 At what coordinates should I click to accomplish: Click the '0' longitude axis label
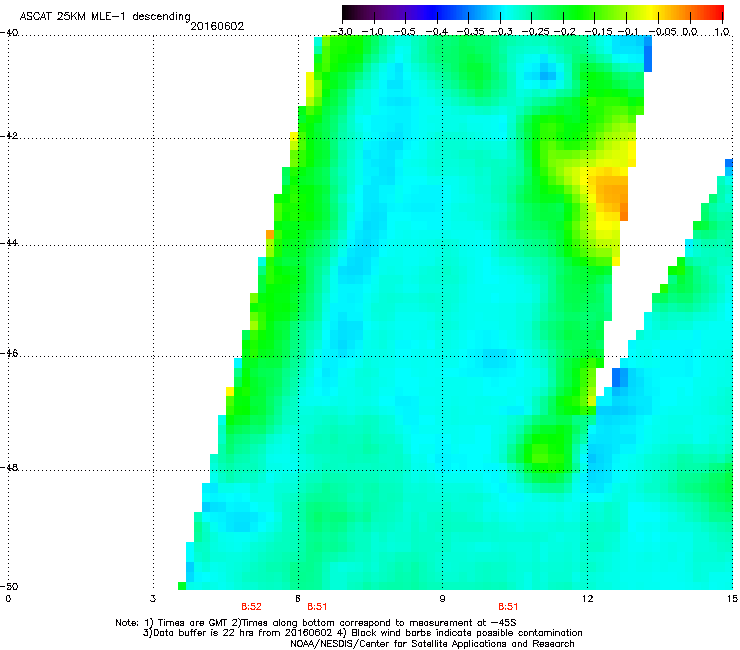[x=8, y=599]
